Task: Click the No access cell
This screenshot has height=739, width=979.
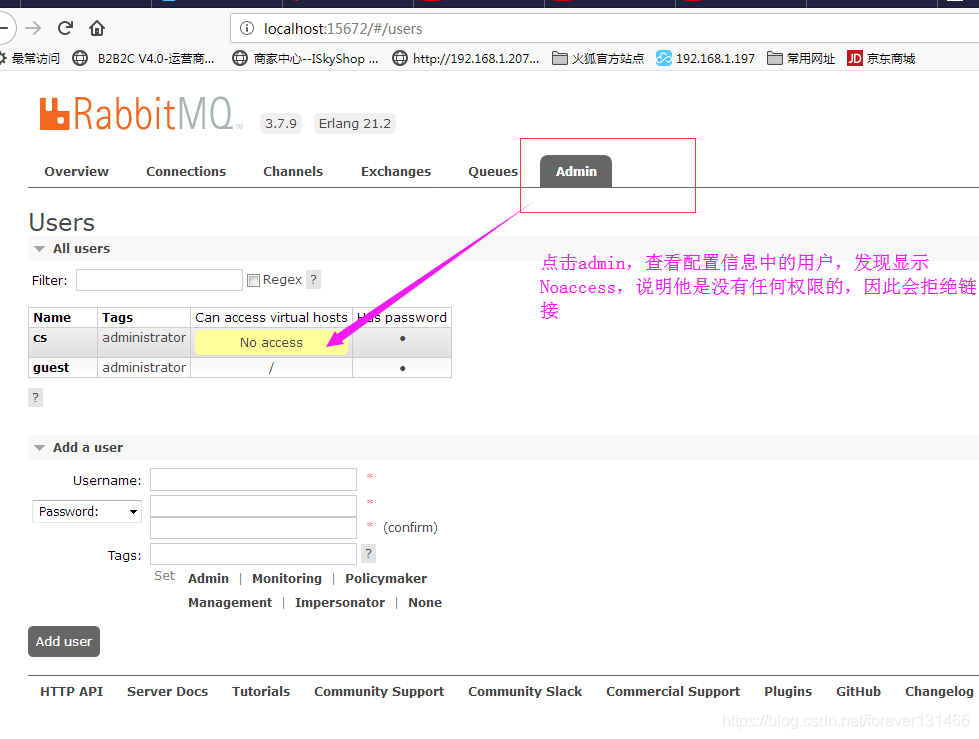Action: (271, 343)
